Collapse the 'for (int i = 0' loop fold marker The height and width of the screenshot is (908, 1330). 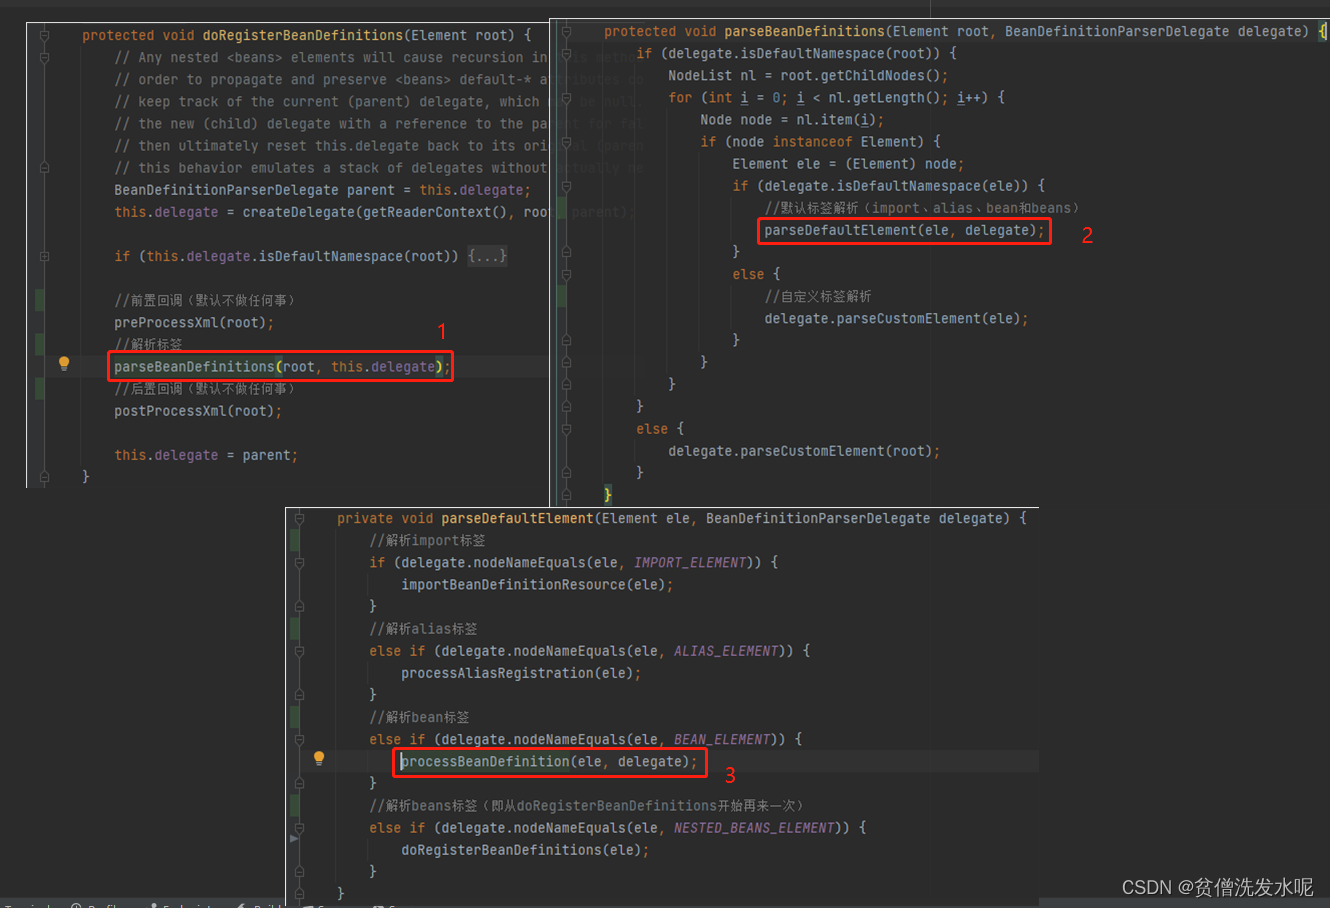pyautogui.click(x=566, y=98)
